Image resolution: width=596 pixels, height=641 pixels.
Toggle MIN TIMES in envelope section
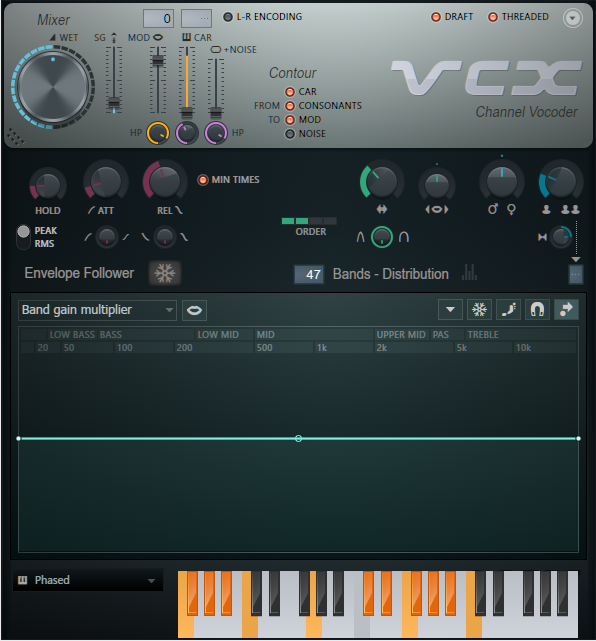point(202,180)
